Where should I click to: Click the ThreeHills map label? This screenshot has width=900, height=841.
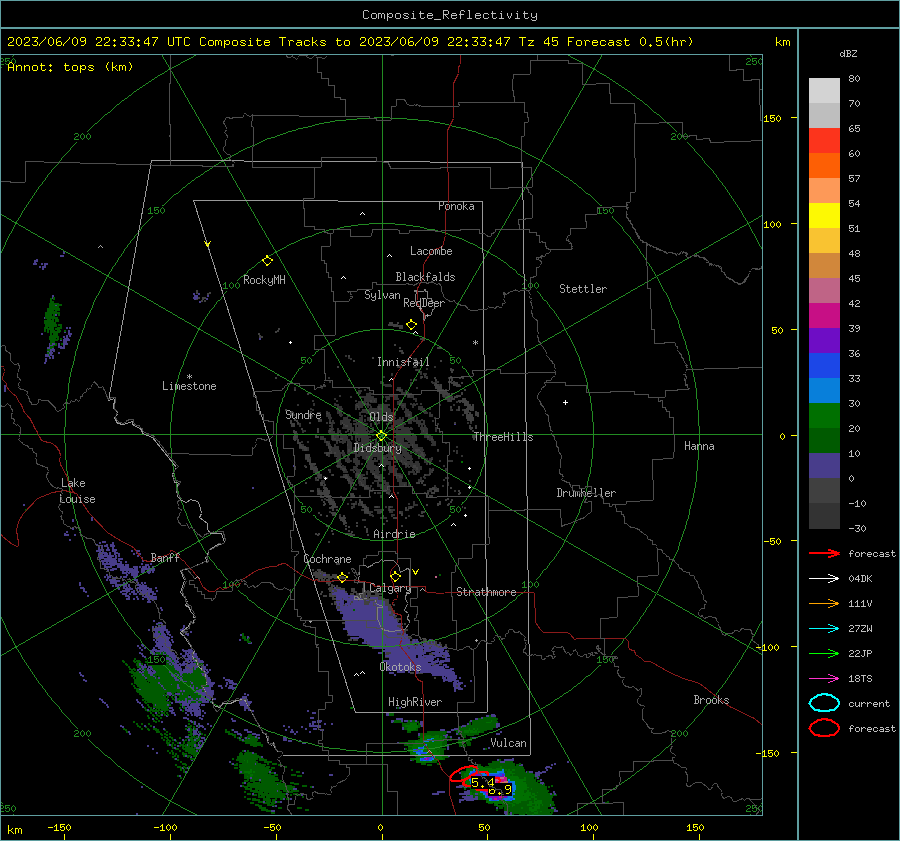tap(503, 437)
